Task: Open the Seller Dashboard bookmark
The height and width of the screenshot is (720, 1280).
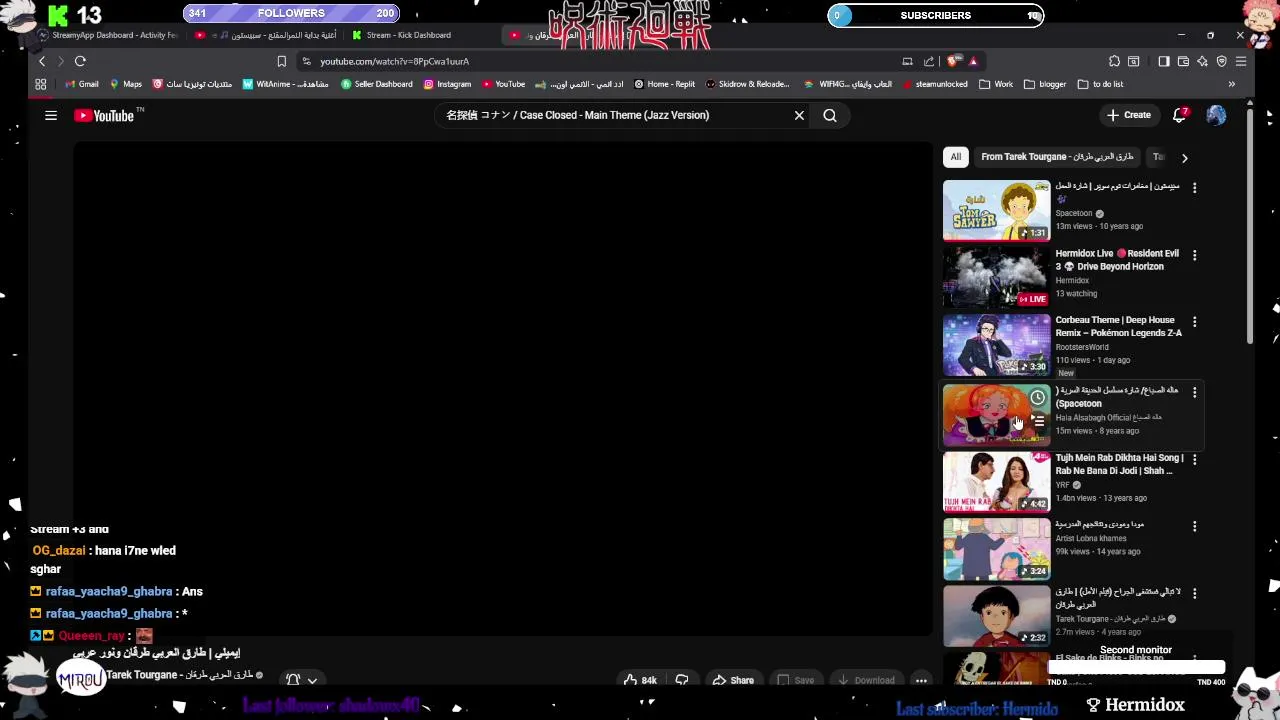Action: click(x=377, y=84)
